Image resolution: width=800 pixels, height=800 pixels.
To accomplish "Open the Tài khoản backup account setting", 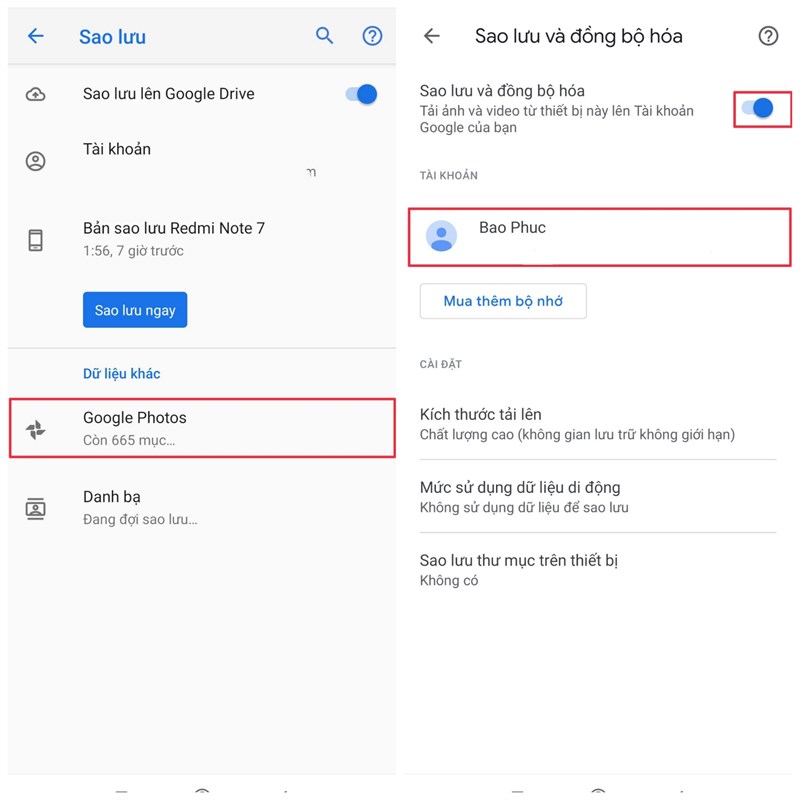I will click(x=202, y=161).
